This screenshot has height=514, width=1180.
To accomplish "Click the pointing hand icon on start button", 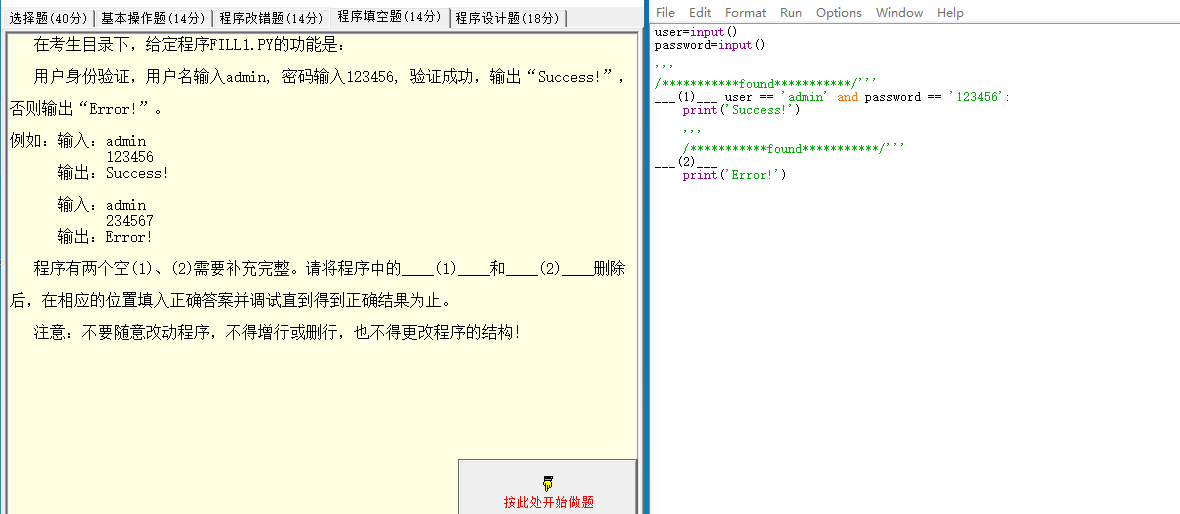I will (x=547, y=484).
